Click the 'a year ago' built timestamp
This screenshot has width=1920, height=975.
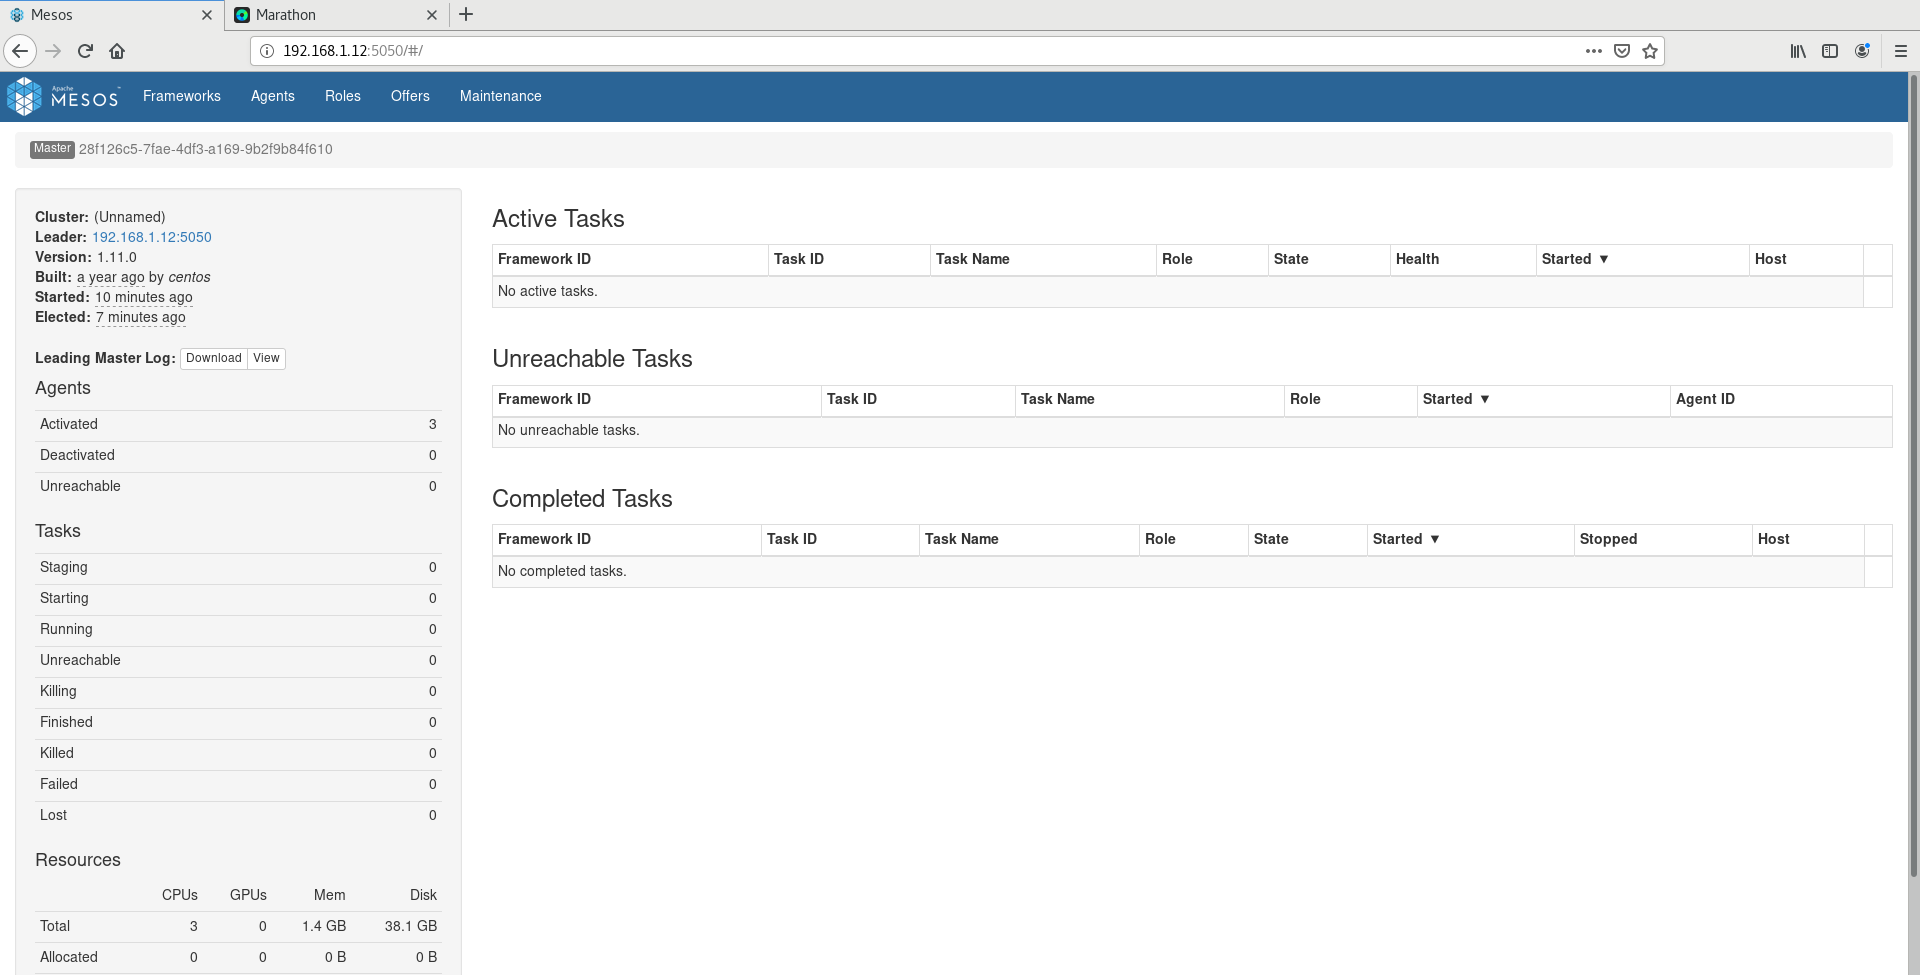tap(111, 277)
